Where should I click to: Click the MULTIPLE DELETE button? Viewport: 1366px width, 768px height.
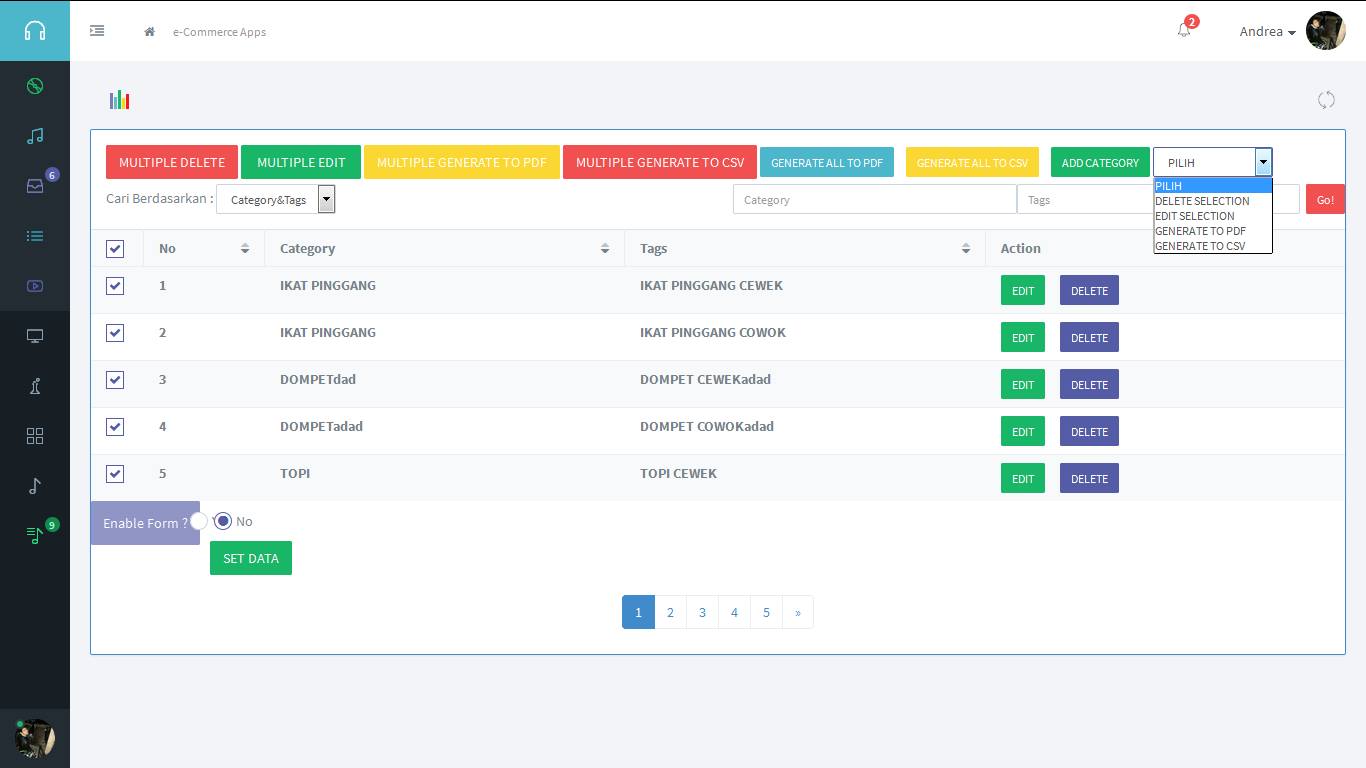(x=172, y=162)
